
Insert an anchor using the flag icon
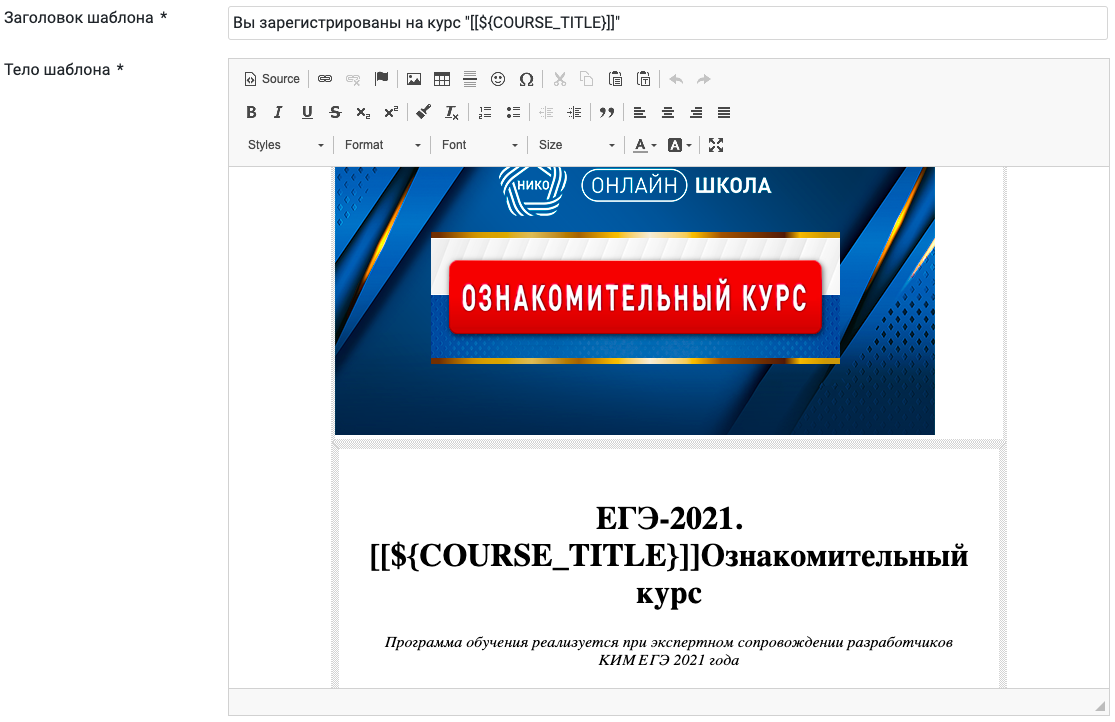click(x=381, y=79)
